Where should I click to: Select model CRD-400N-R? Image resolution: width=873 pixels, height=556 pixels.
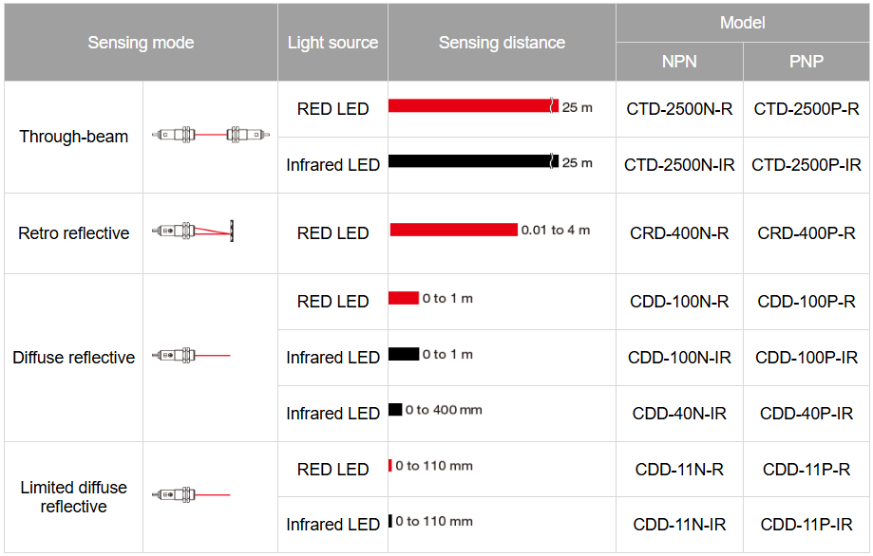coord(679,233)
